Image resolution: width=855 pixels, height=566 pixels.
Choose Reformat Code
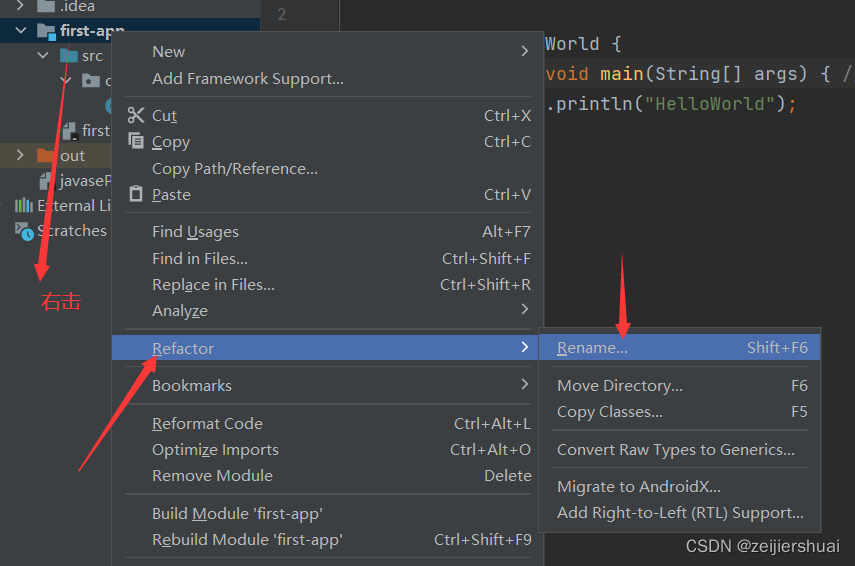(x=327, y=423)
